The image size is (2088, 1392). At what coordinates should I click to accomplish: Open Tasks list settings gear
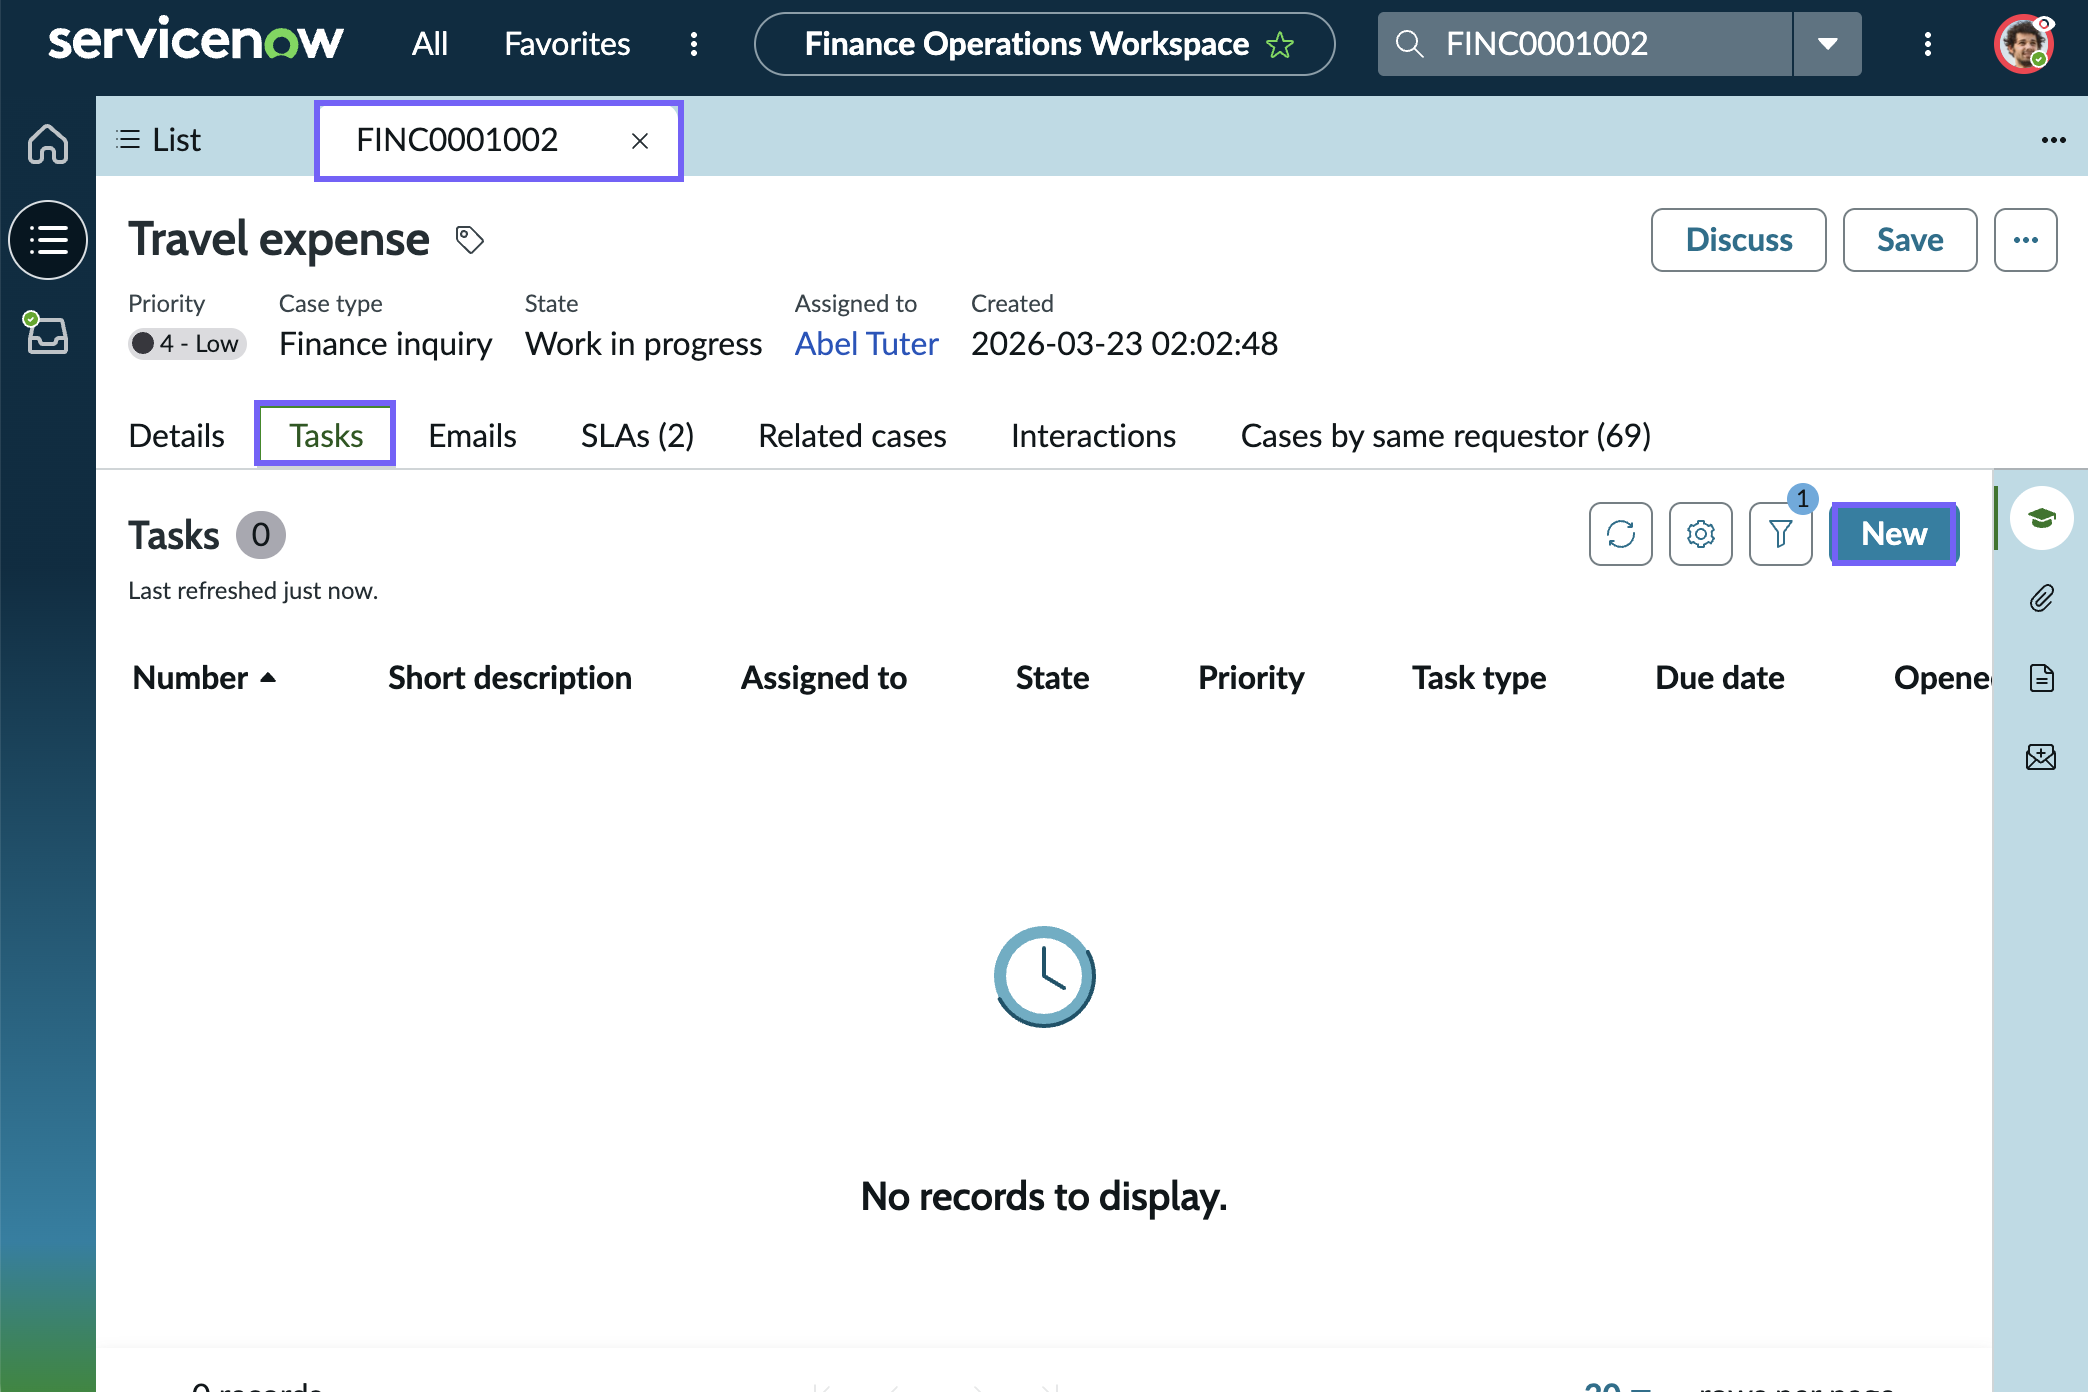point(1701,534)
